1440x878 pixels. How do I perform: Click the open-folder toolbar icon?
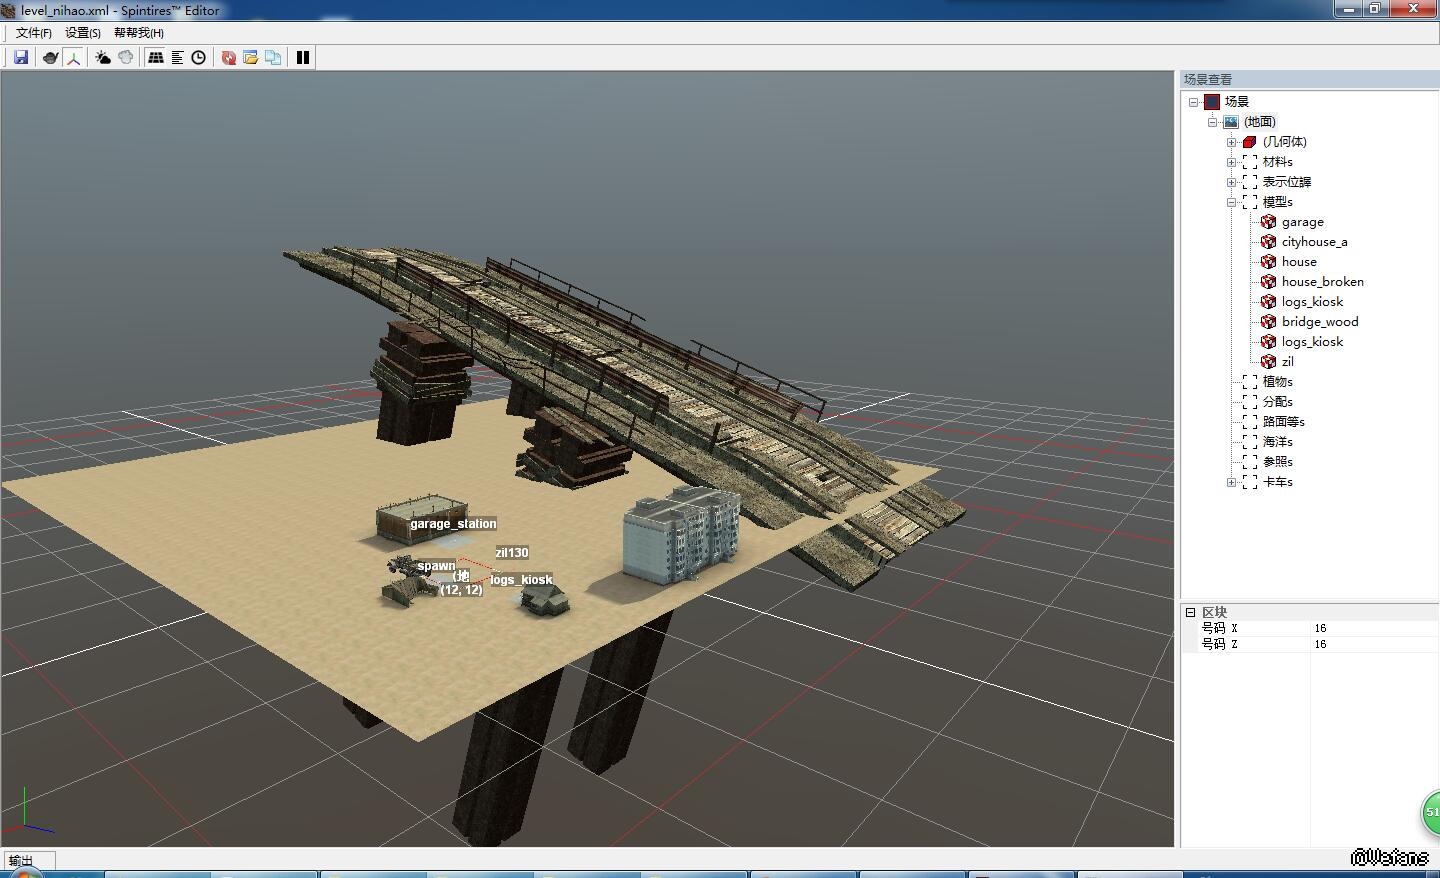coord(250,58)
